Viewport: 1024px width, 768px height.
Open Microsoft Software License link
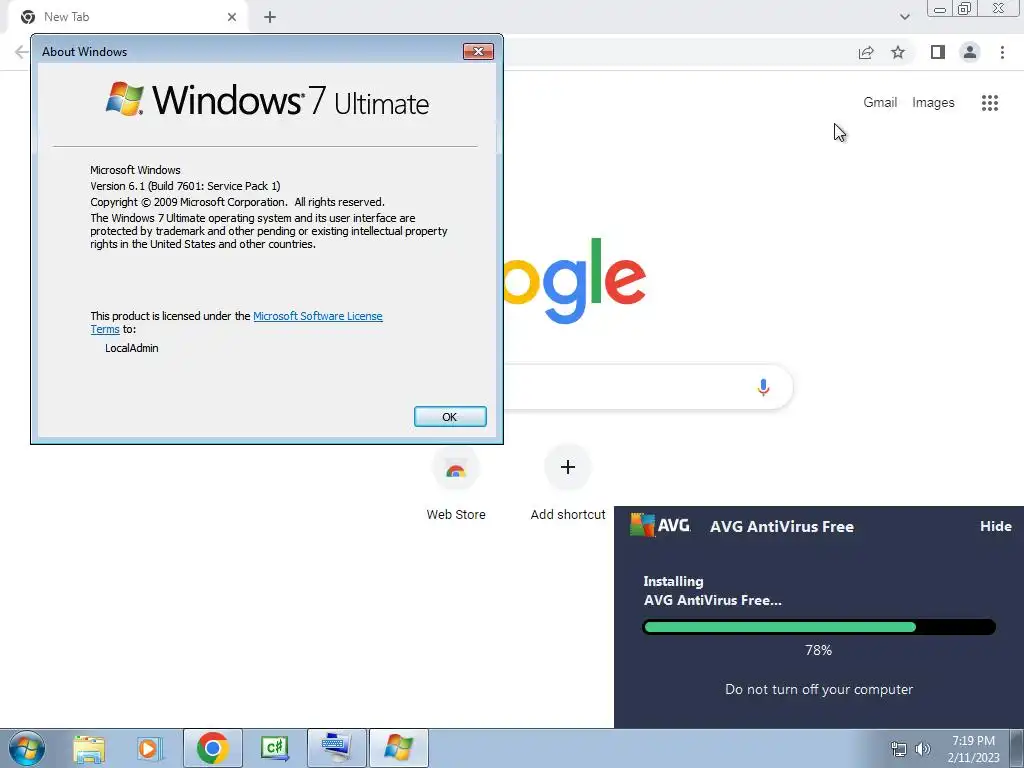317,316
